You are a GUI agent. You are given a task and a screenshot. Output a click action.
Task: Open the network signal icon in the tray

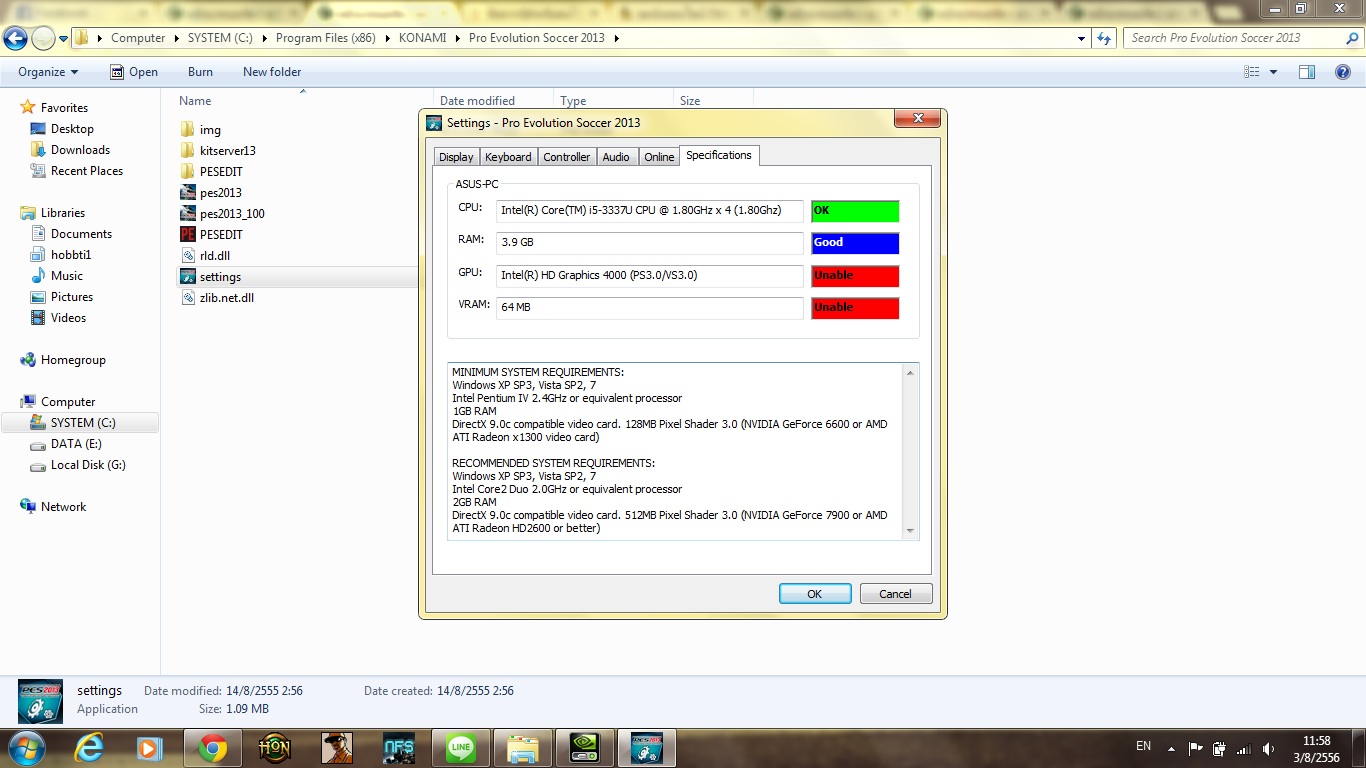click(1244, 748)
